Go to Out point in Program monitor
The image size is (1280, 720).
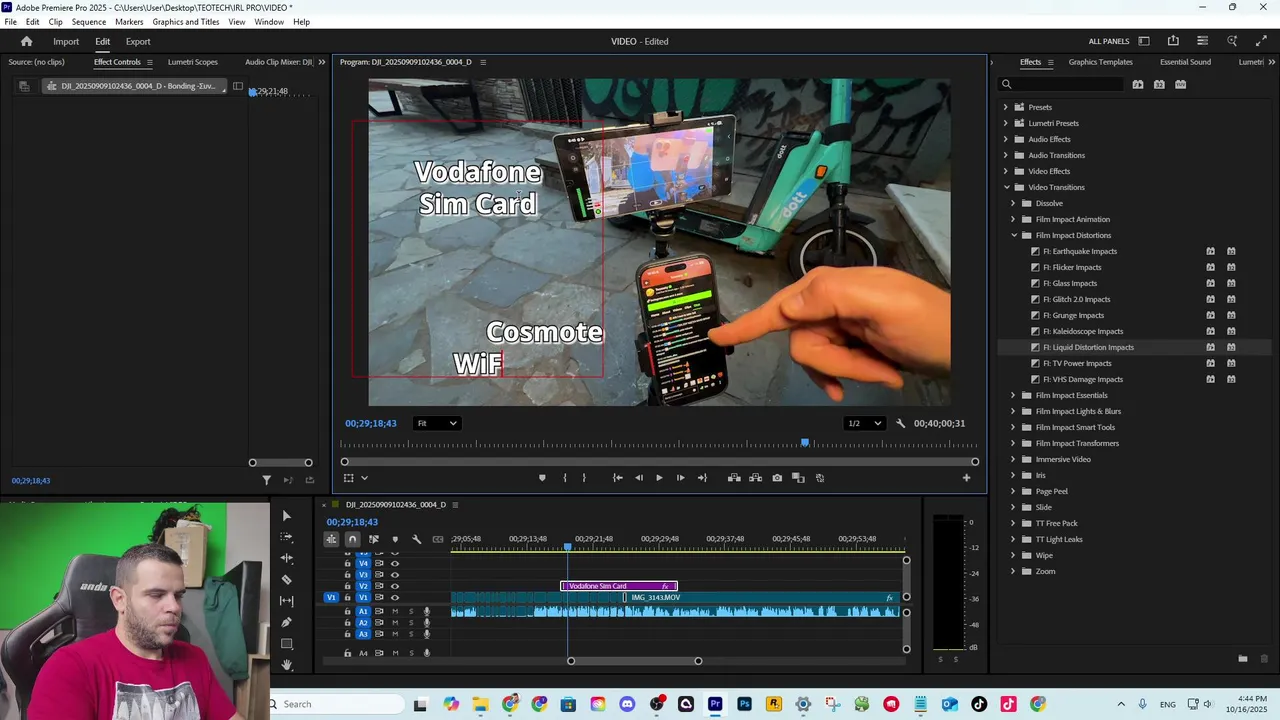click(x=702, y=478)
